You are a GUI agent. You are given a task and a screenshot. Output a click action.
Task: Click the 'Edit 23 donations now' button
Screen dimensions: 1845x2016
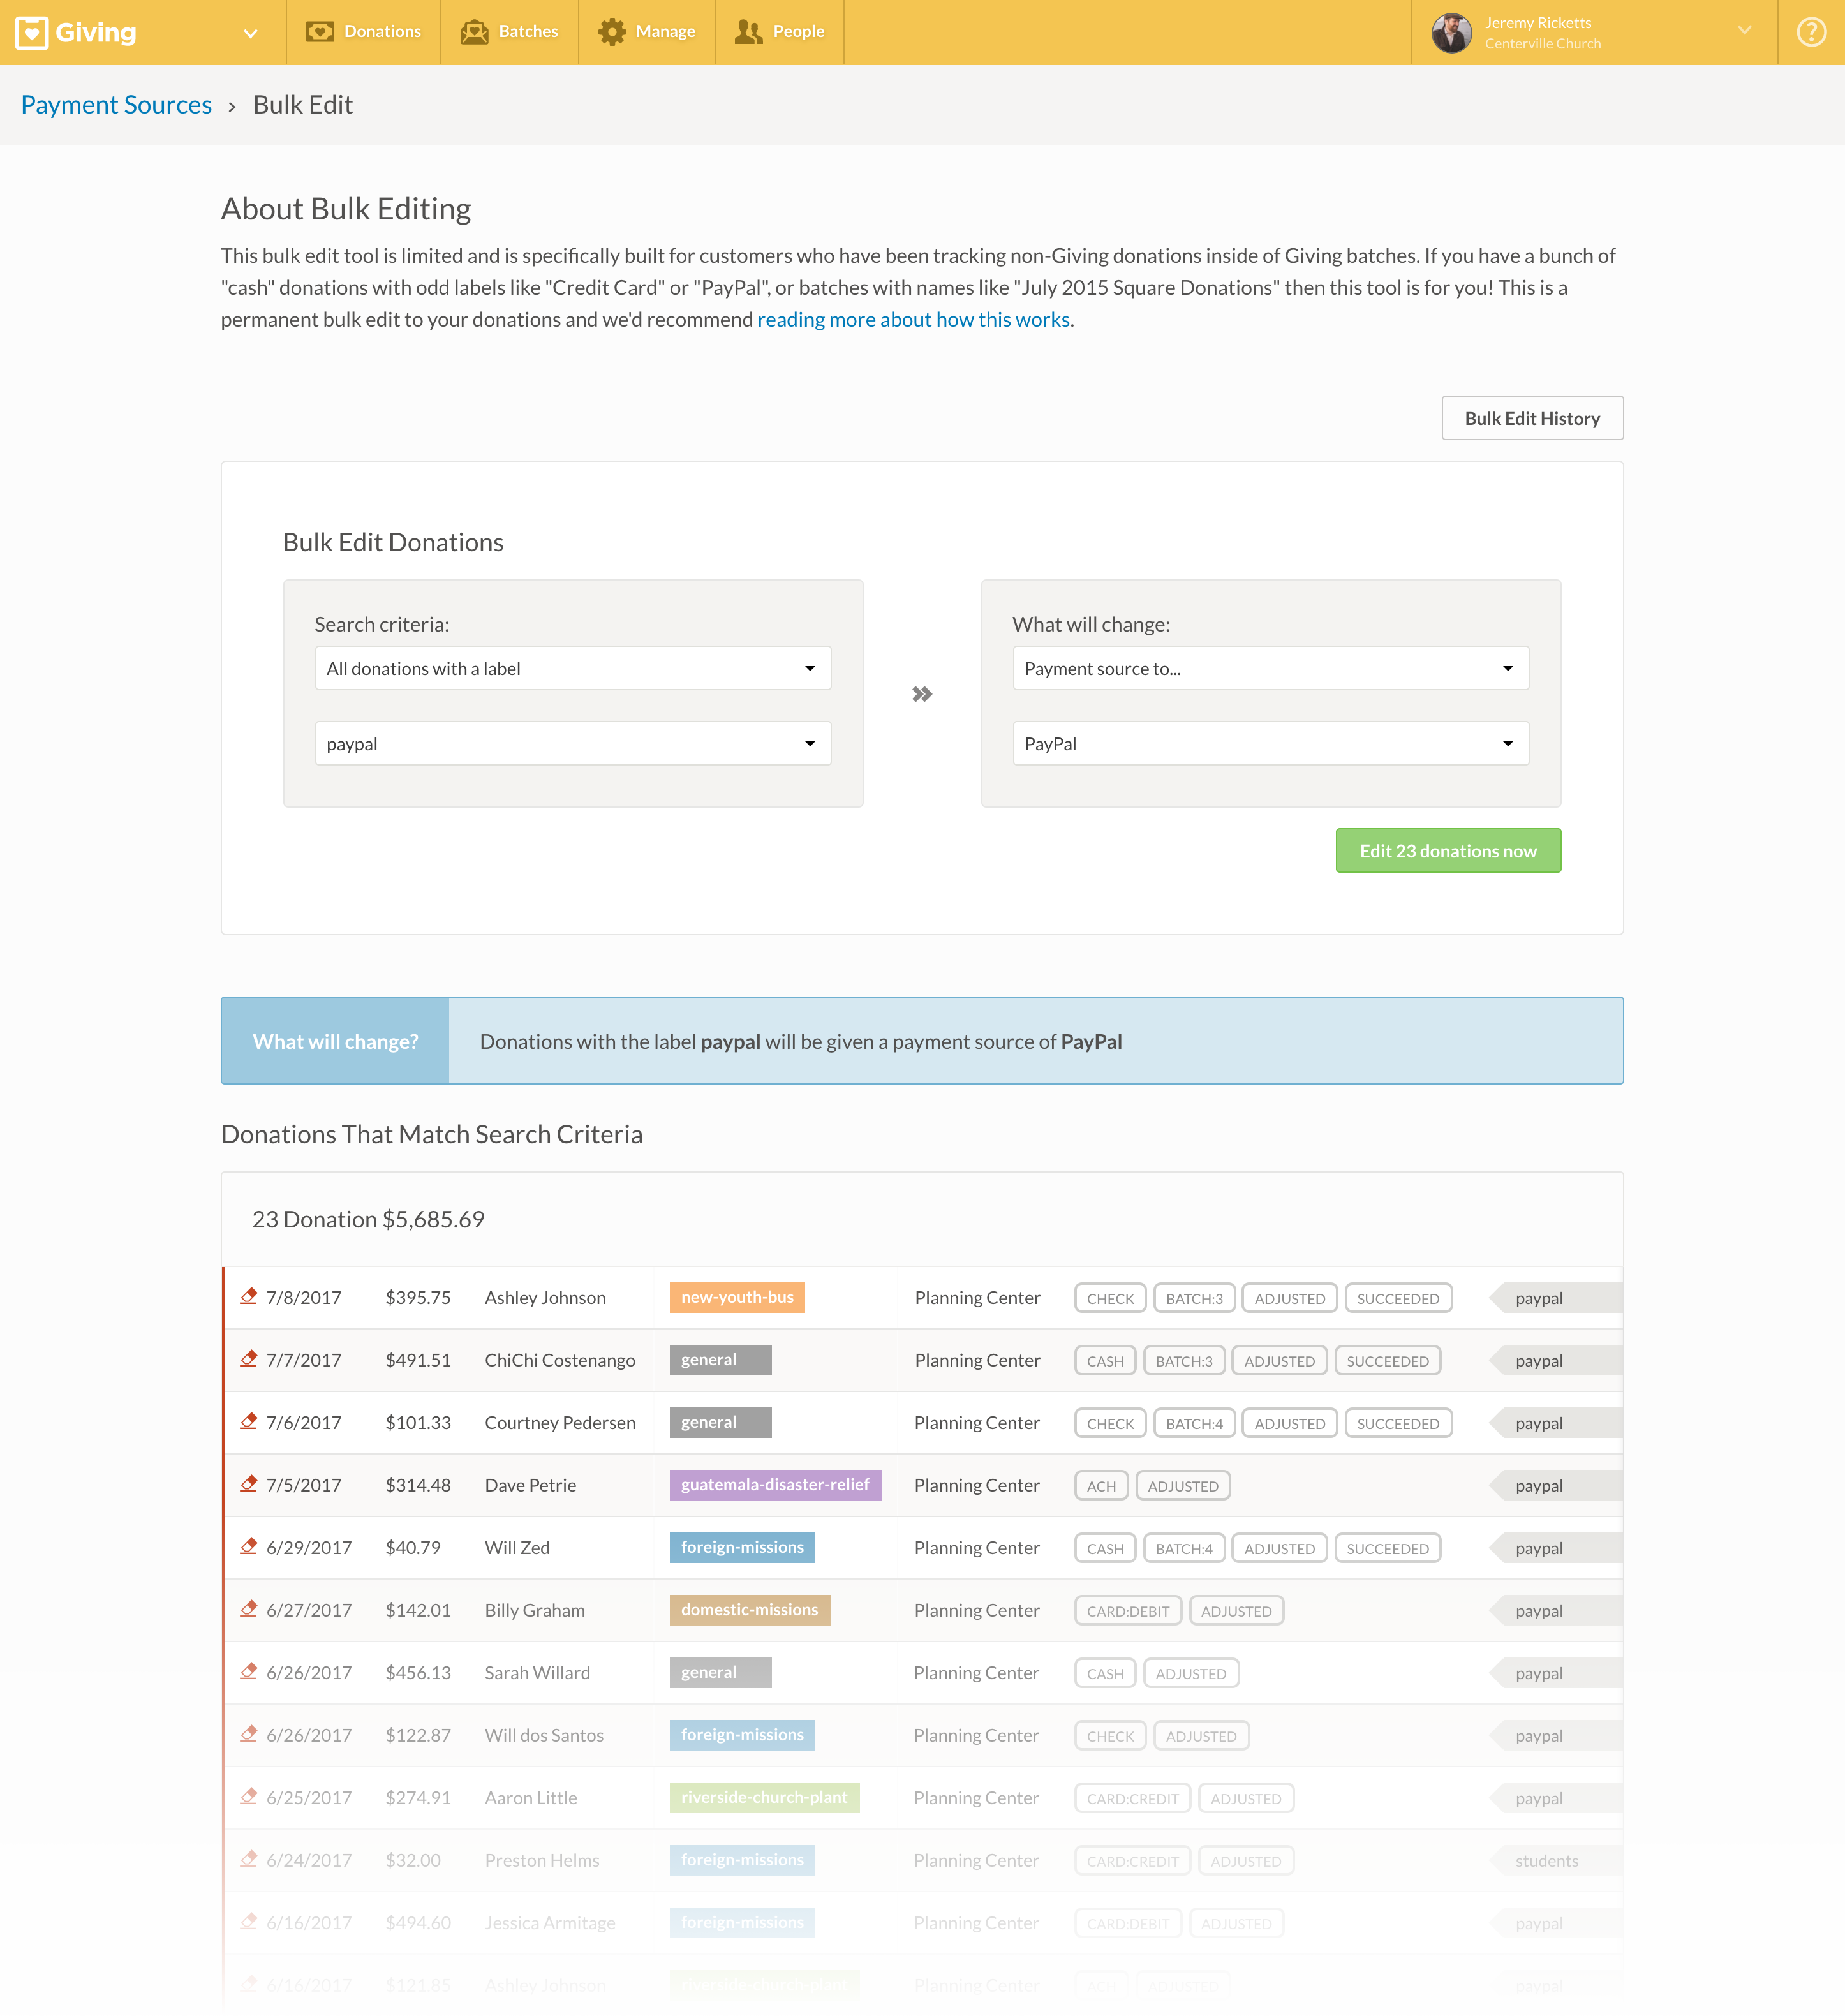(1447, 851)
